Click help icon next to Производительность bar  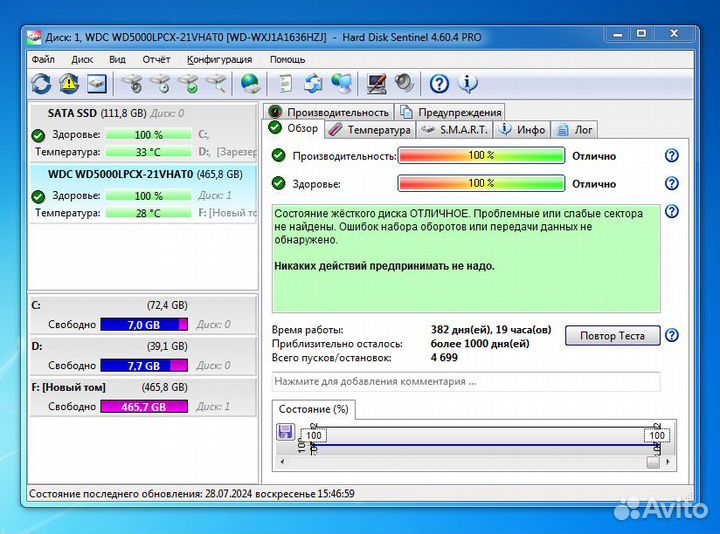click(672, 156)
